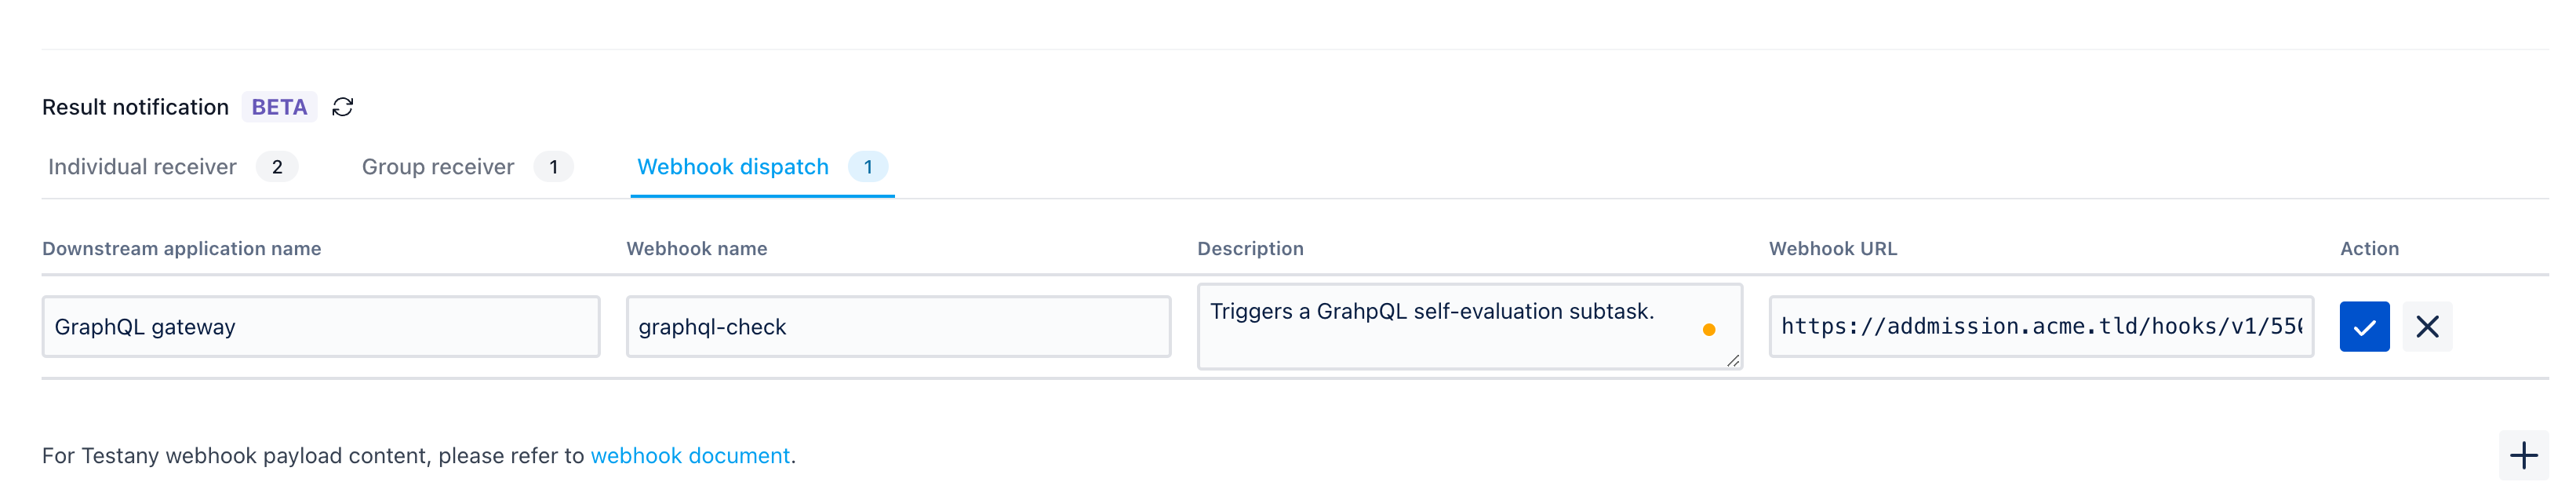The width and height of the screenshot is (2576, 504).
Task: Click the Webhook dispatch count badge
Action: 868,167
